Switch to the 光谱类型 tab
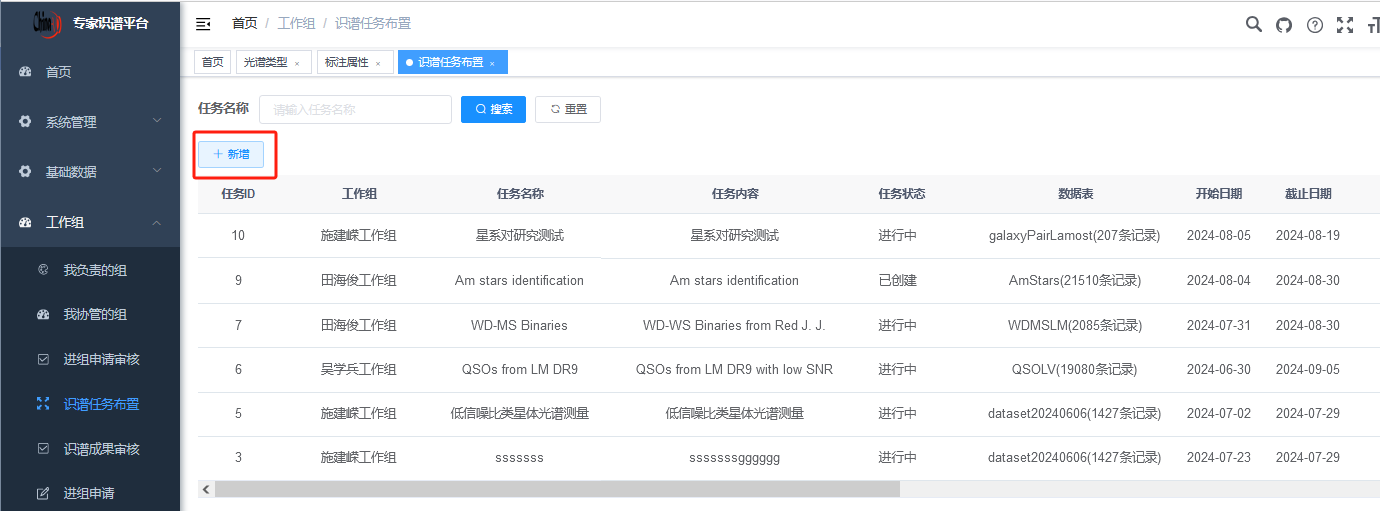 [x=266, y=62]
